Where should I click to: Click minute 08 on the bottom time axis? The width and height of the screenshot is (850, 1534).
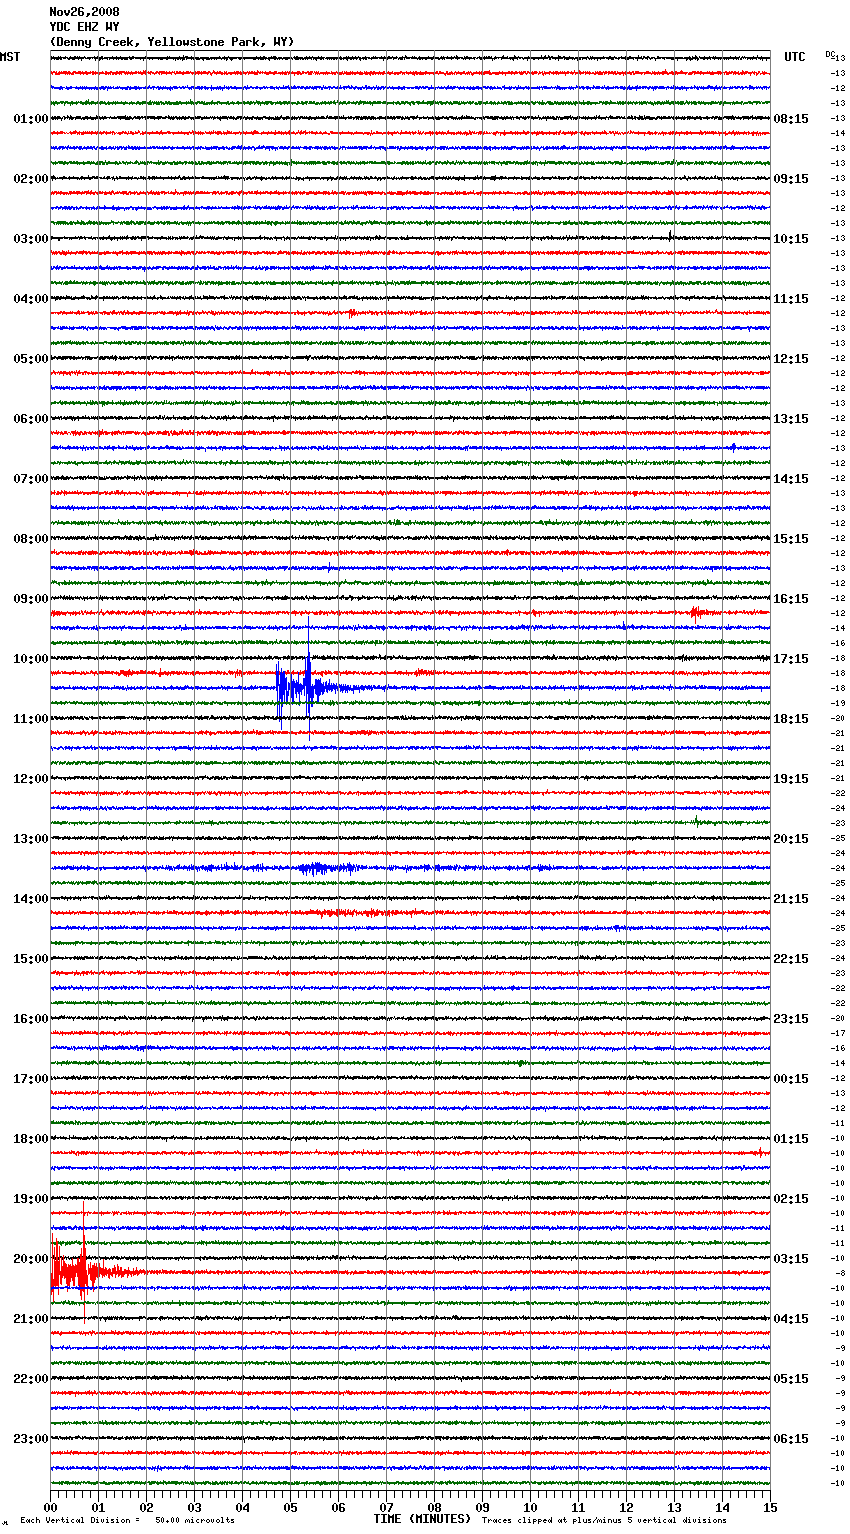point(435,1507)
